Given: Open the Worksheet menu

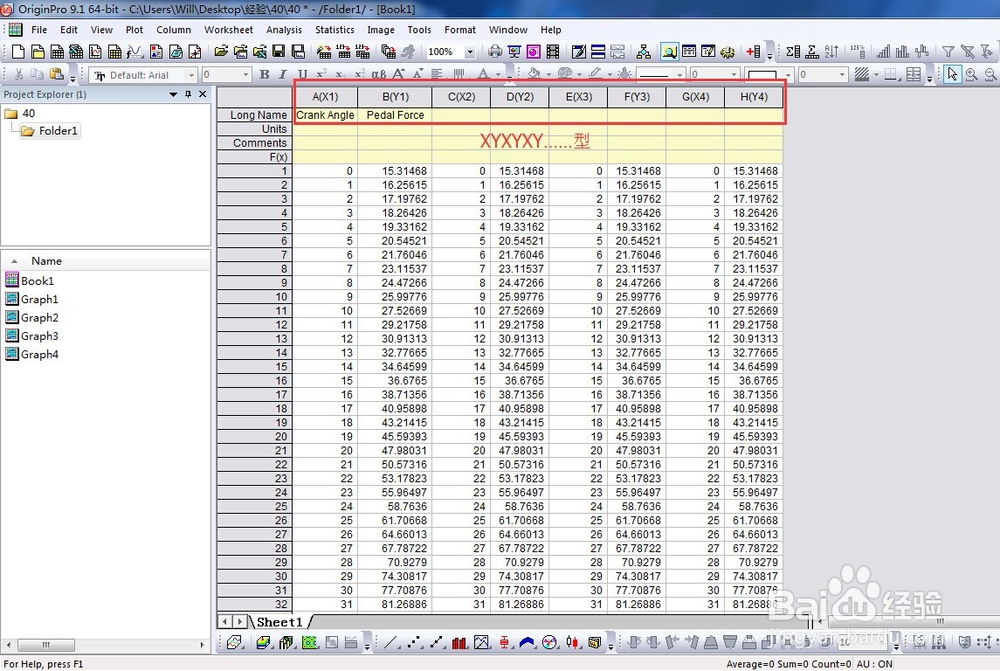Looking at the screenshot, I should [228, 30].
